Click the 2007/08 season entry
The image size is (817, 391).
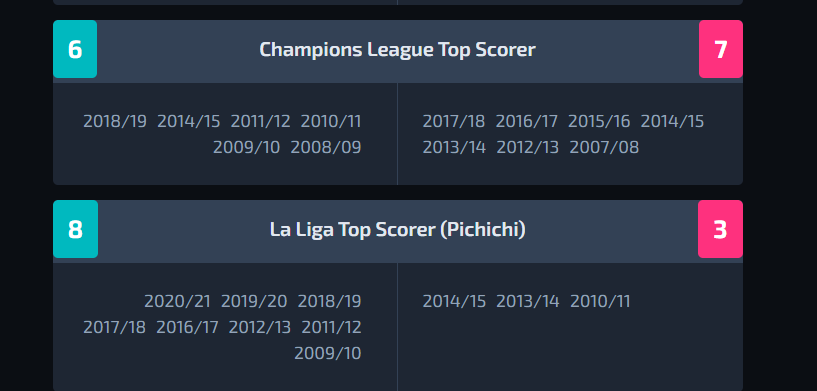click(x=604, y=148)
